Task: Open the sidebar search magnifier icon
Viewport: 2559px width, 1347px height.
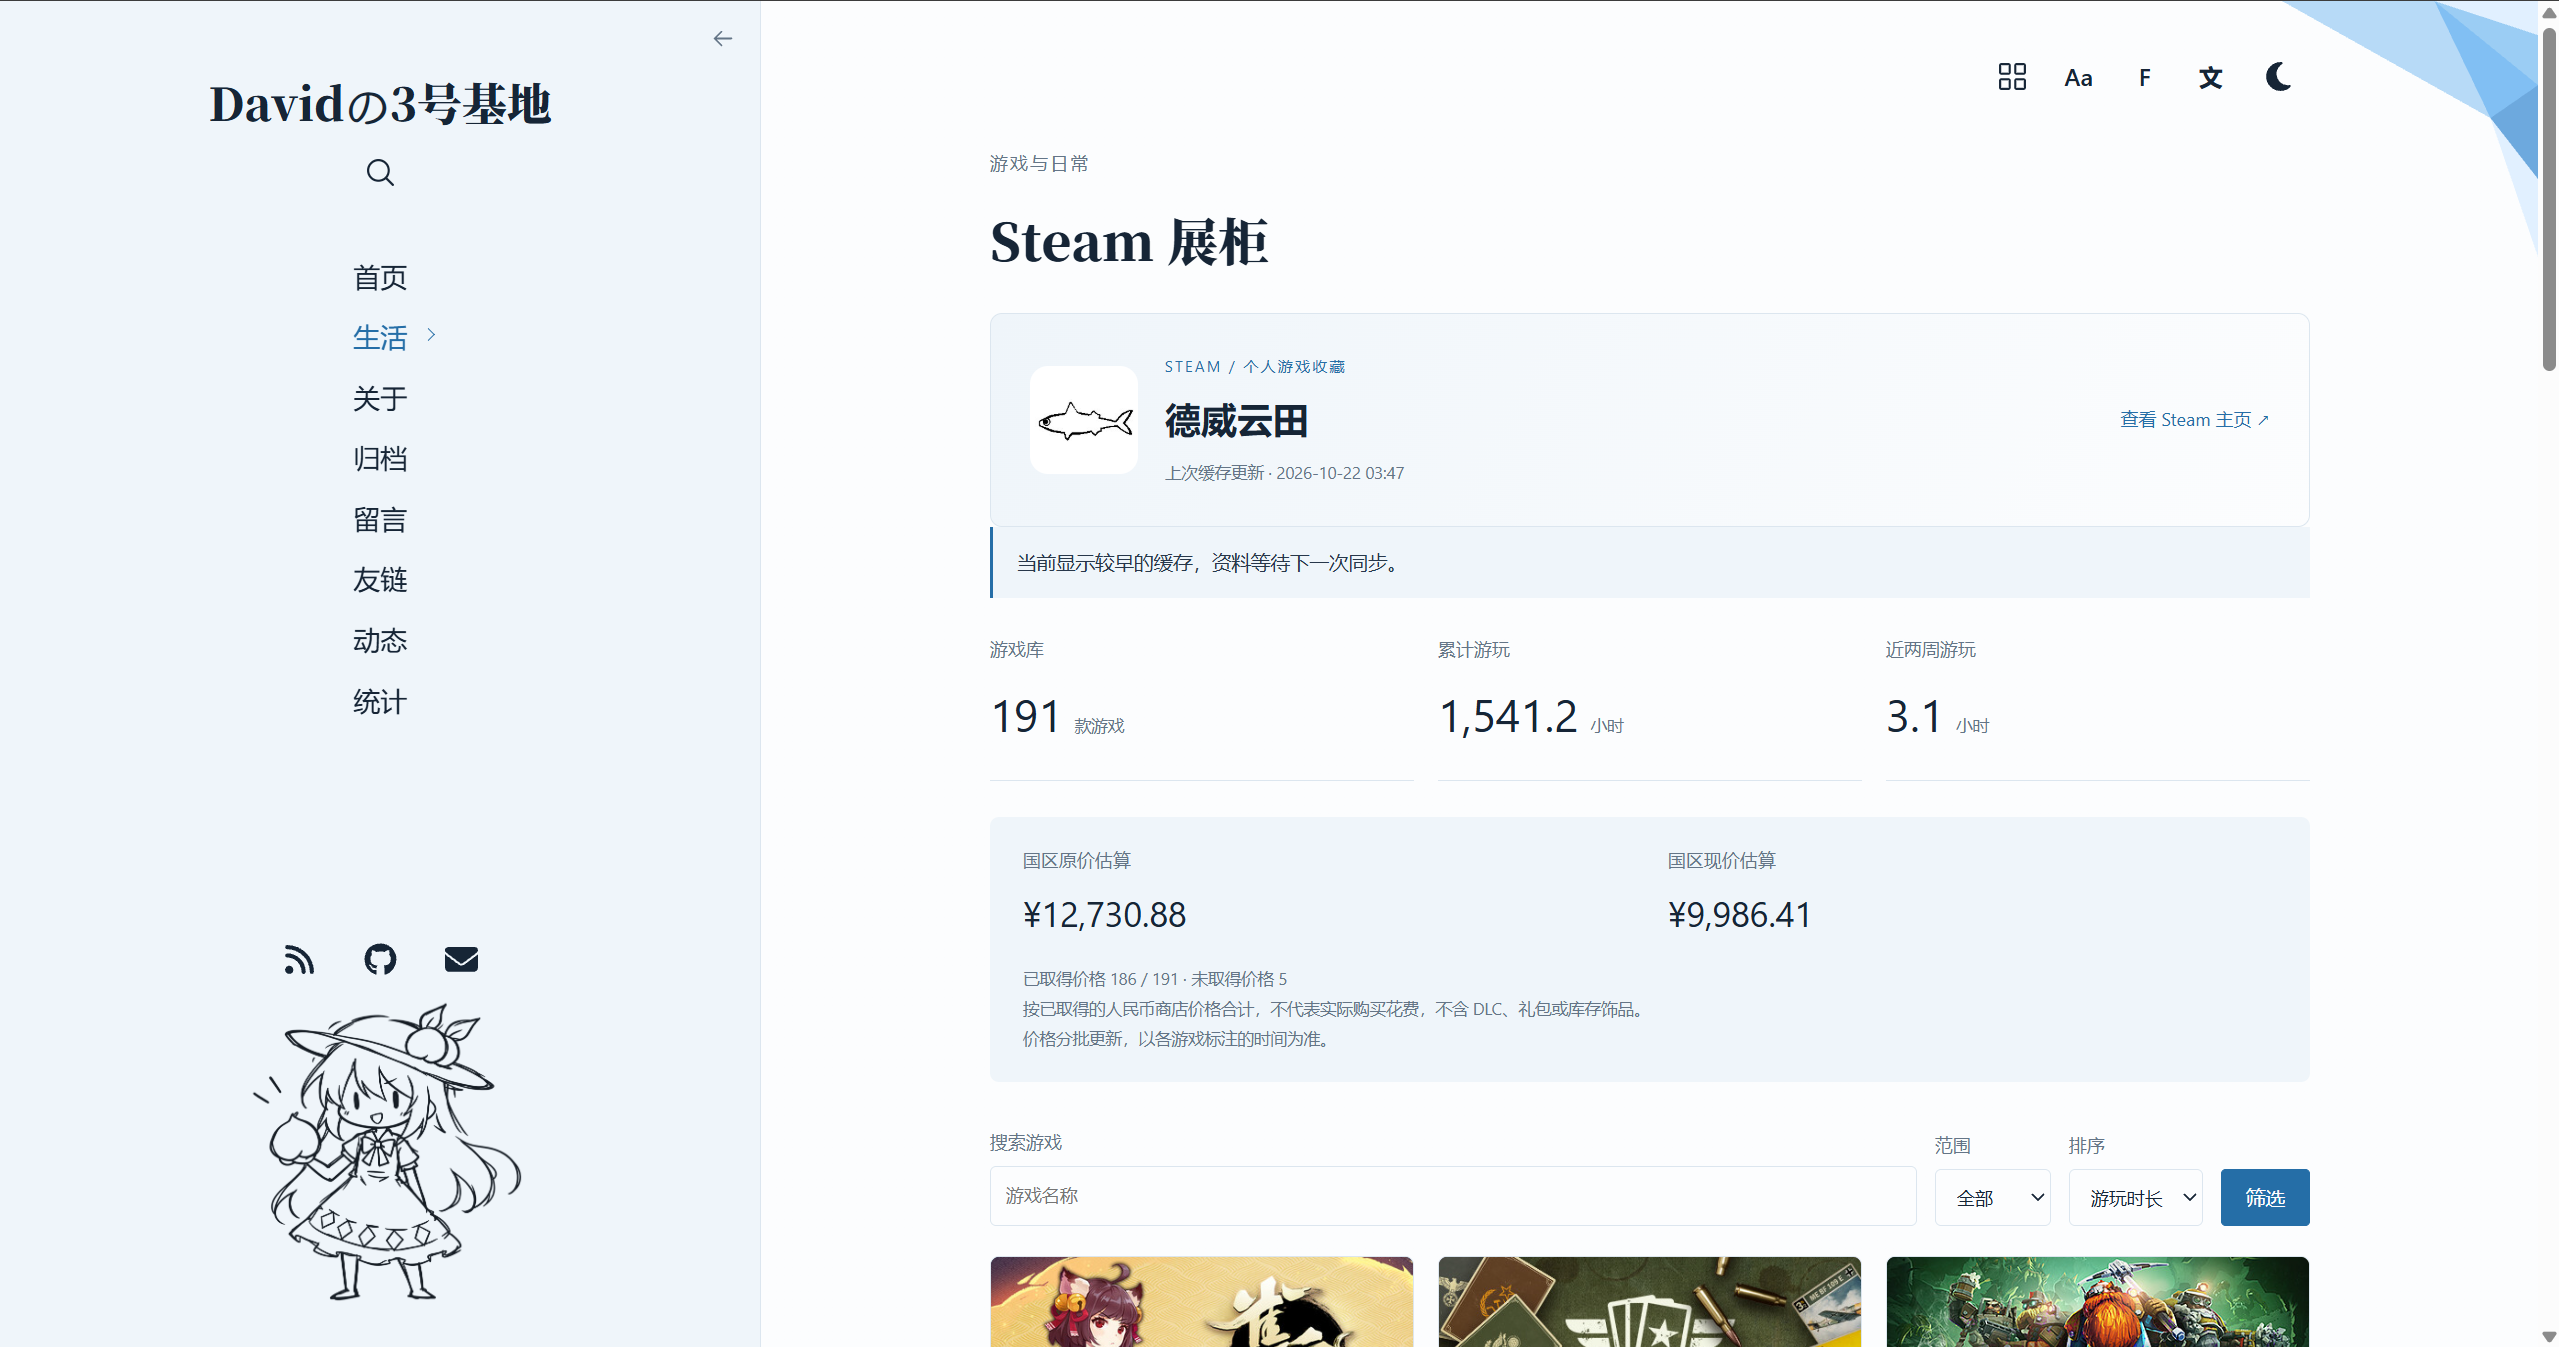Action: tap(380, 172)
